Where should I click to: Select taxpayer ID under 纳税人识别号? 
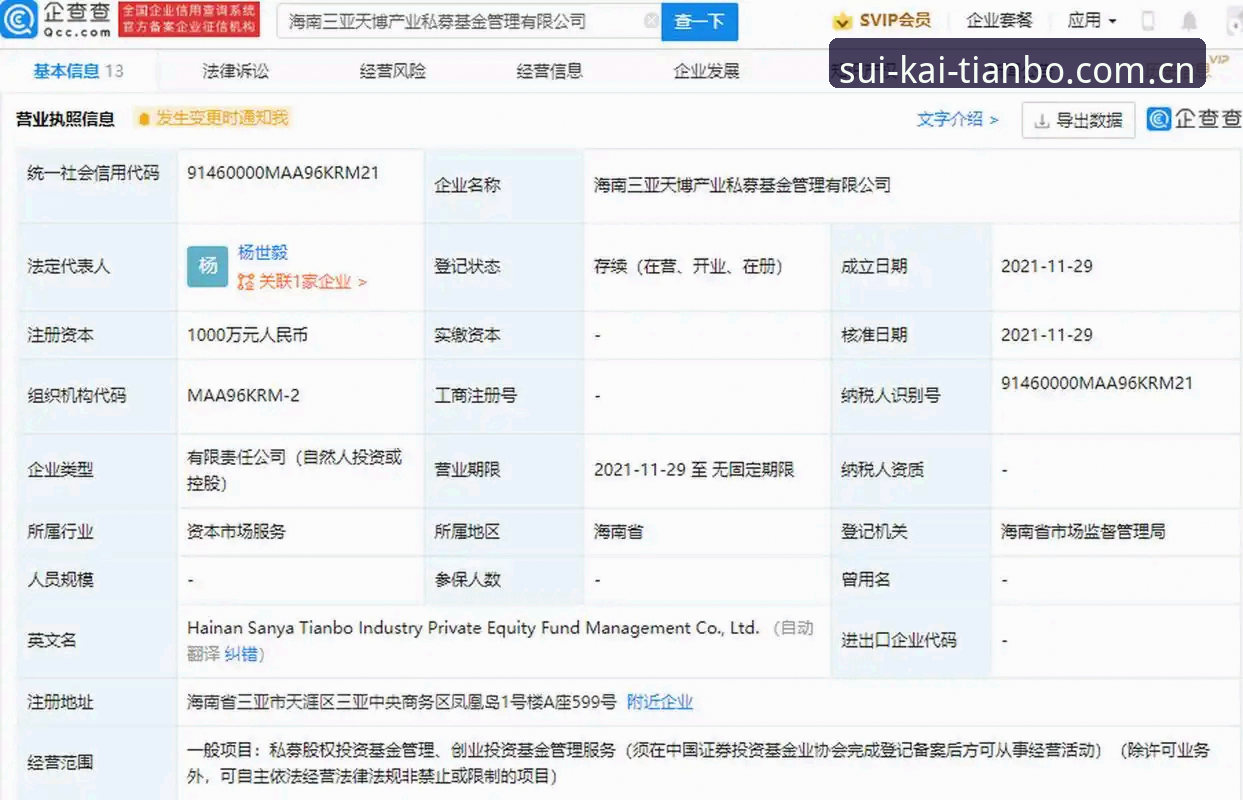tap(1097, 383)
